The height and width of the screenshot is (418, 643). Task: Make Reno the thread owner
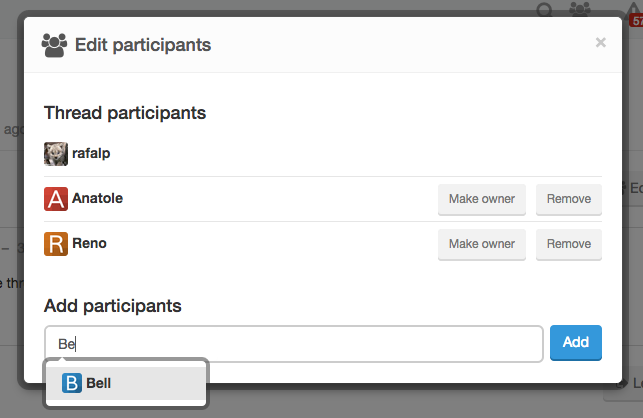[482, 244]
